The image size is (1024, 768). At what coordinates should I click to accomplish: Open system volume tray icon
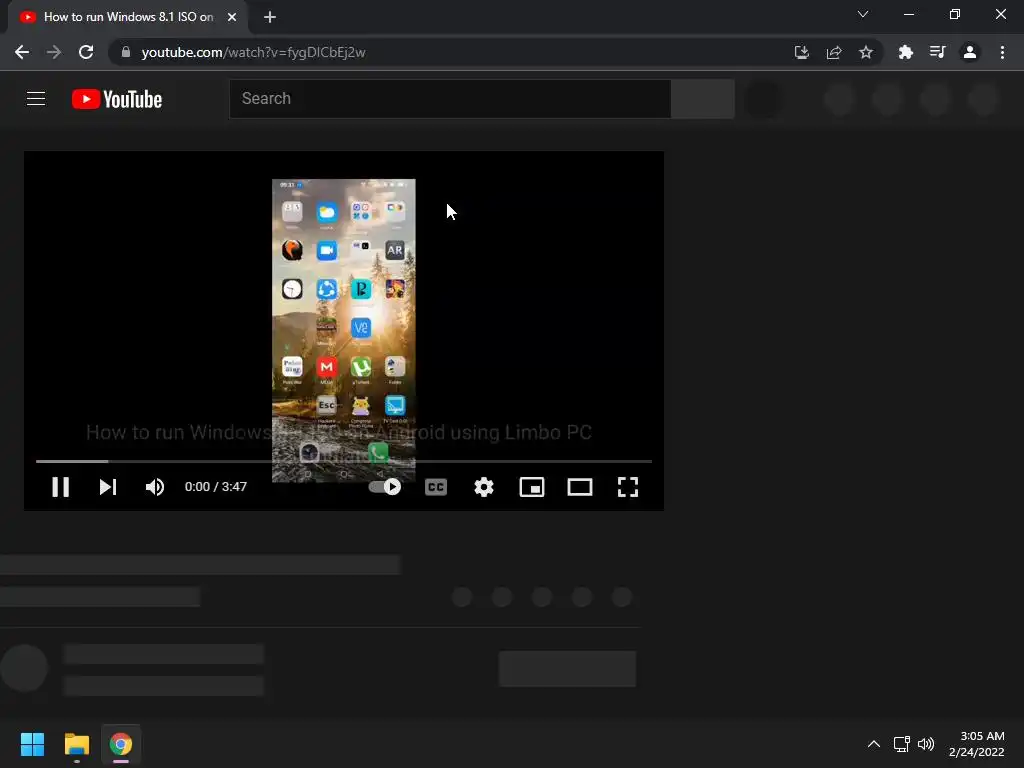[926, 744]
